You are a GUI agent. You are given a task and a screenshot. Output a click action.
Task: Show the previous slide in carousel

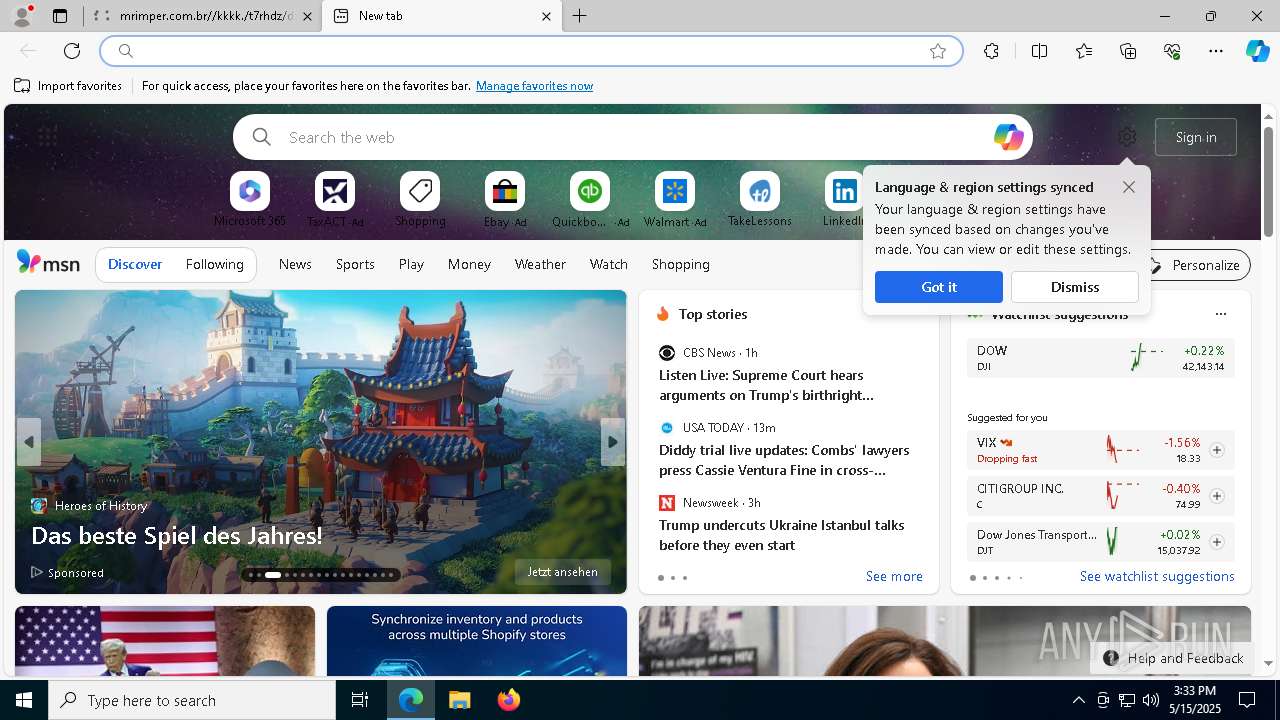[28, 442]
